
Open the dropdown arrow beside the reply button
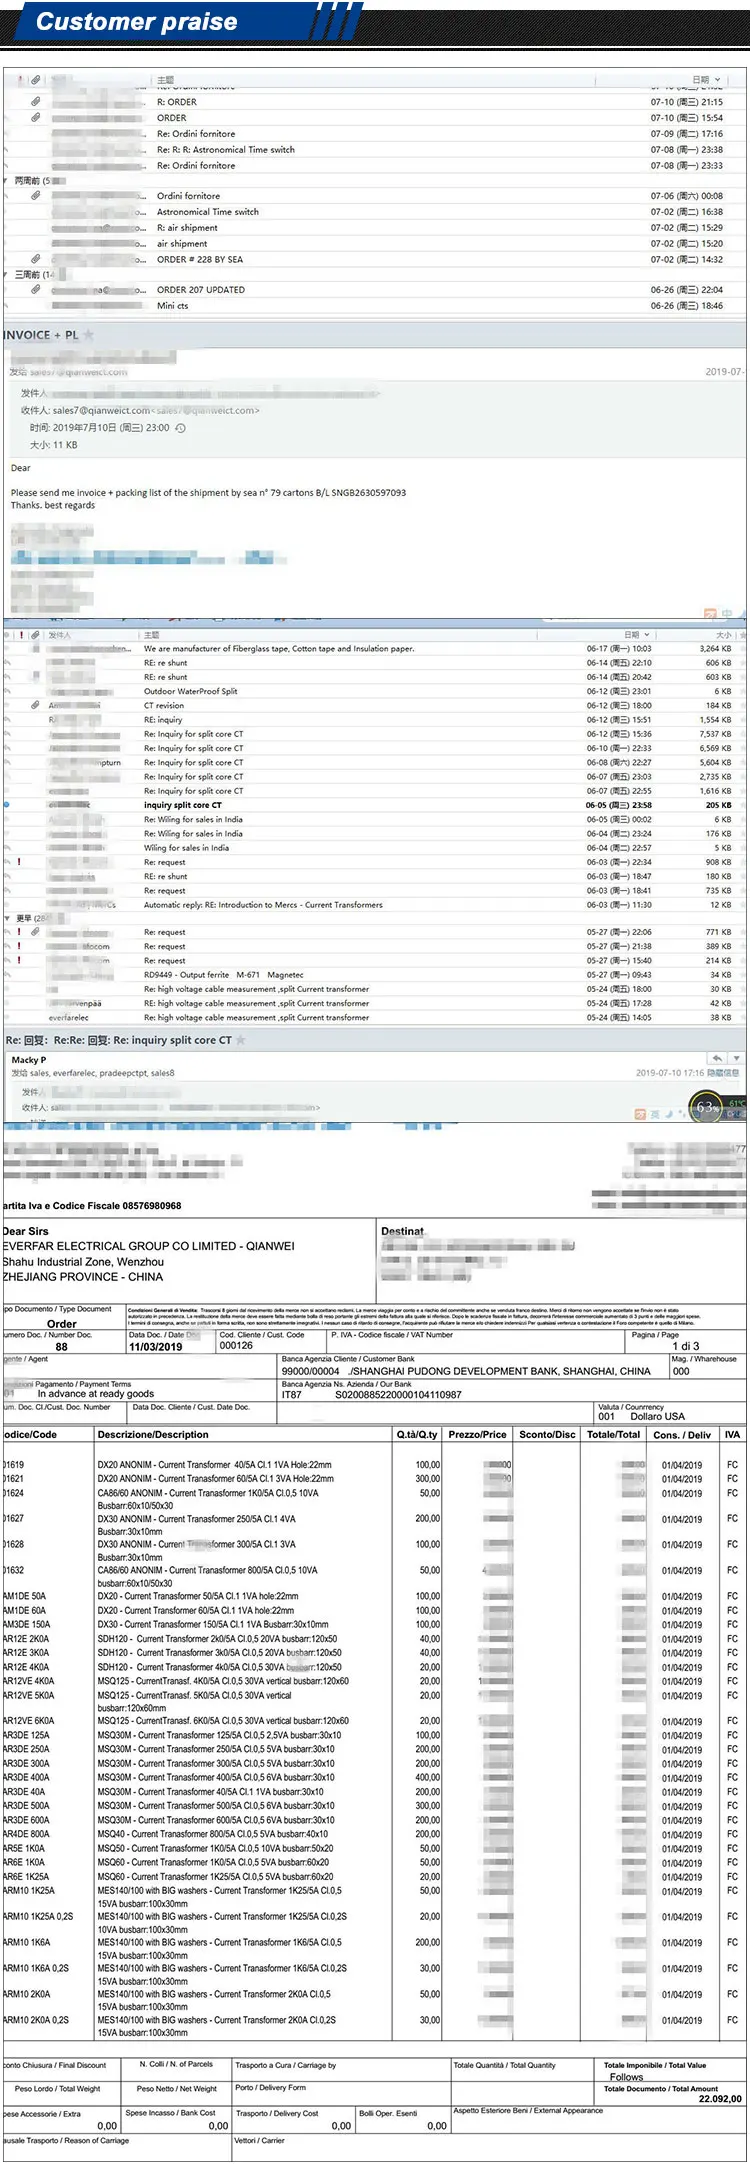pos(737,1058)
